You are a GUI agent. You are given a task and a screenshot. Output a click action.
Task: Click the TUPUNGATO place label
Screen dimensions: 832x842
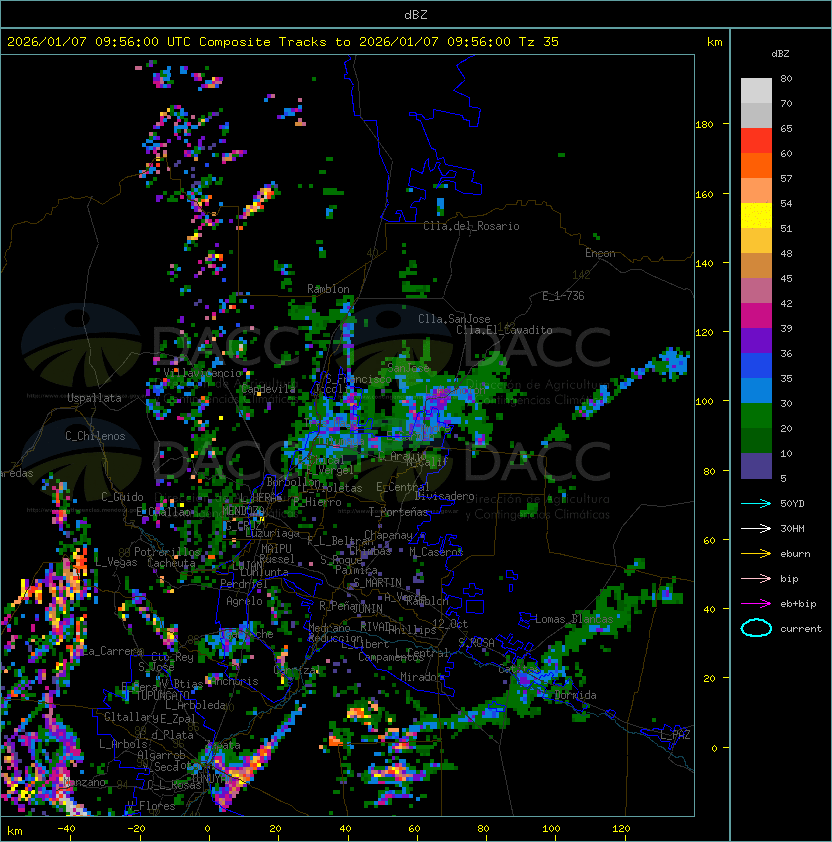click(161, 696)
